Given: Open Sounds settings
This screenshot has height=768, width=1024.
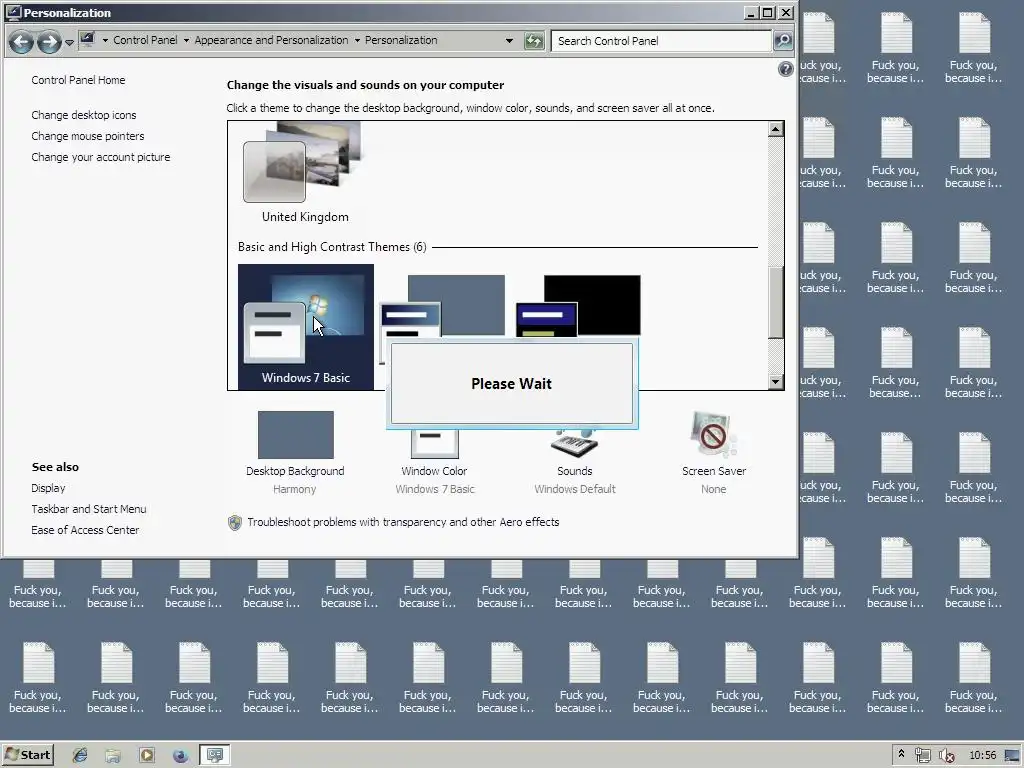Looking at the screenshot, I should tap(575, 461).
